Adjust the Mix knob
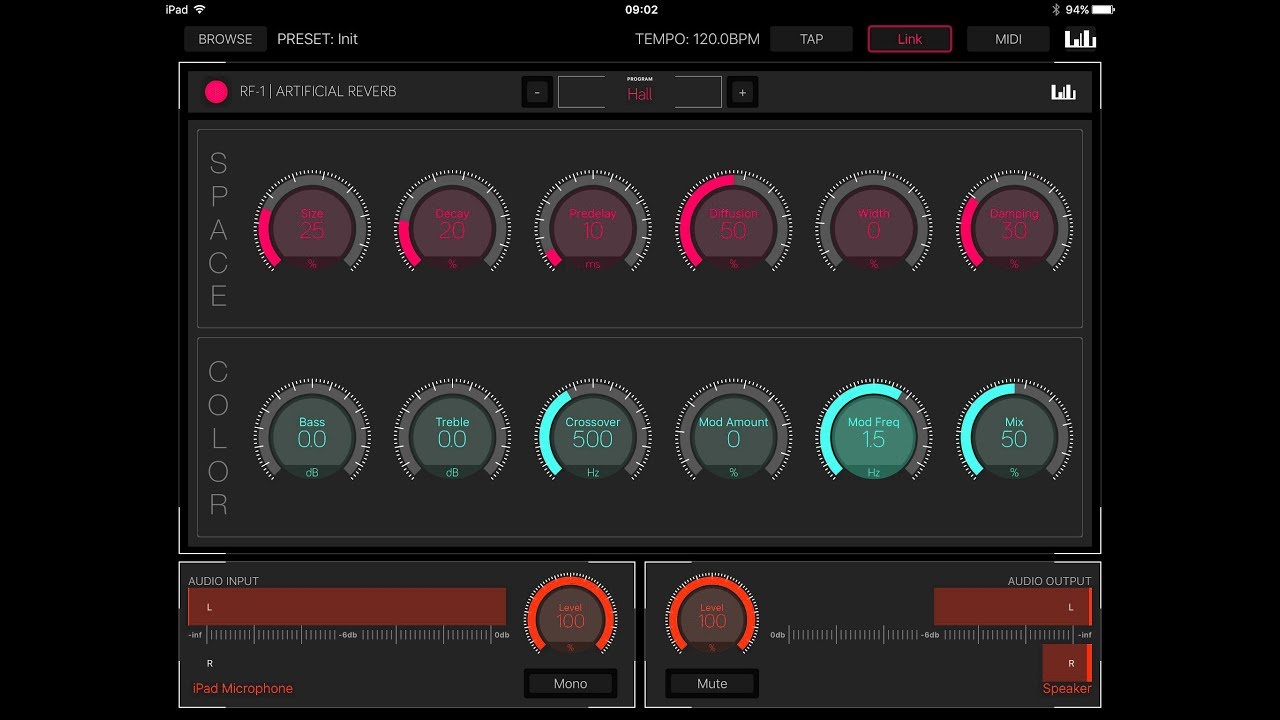Viewport: 1280px width, 720px height. pos(1014,437)
